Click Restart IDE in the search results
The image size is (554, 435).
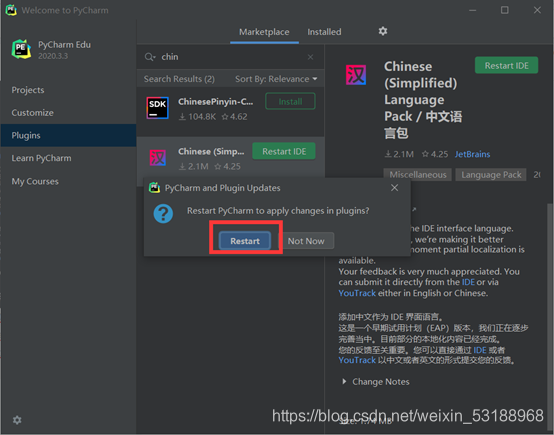pos(284,151)
